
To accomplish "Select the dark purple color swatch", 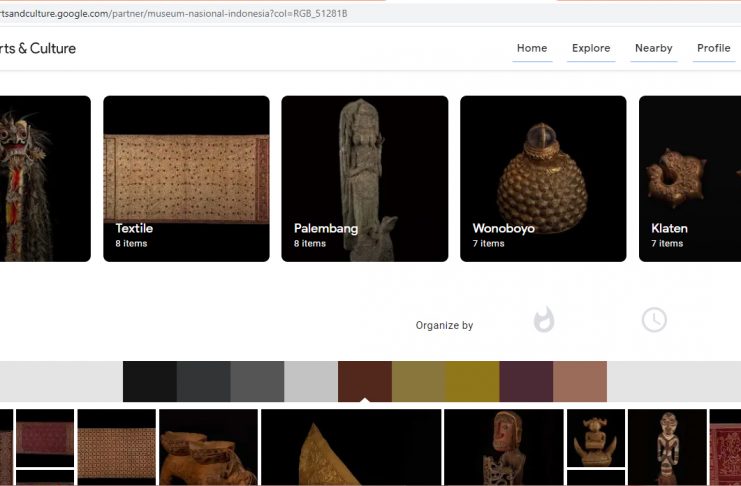I will coord(526,382).
